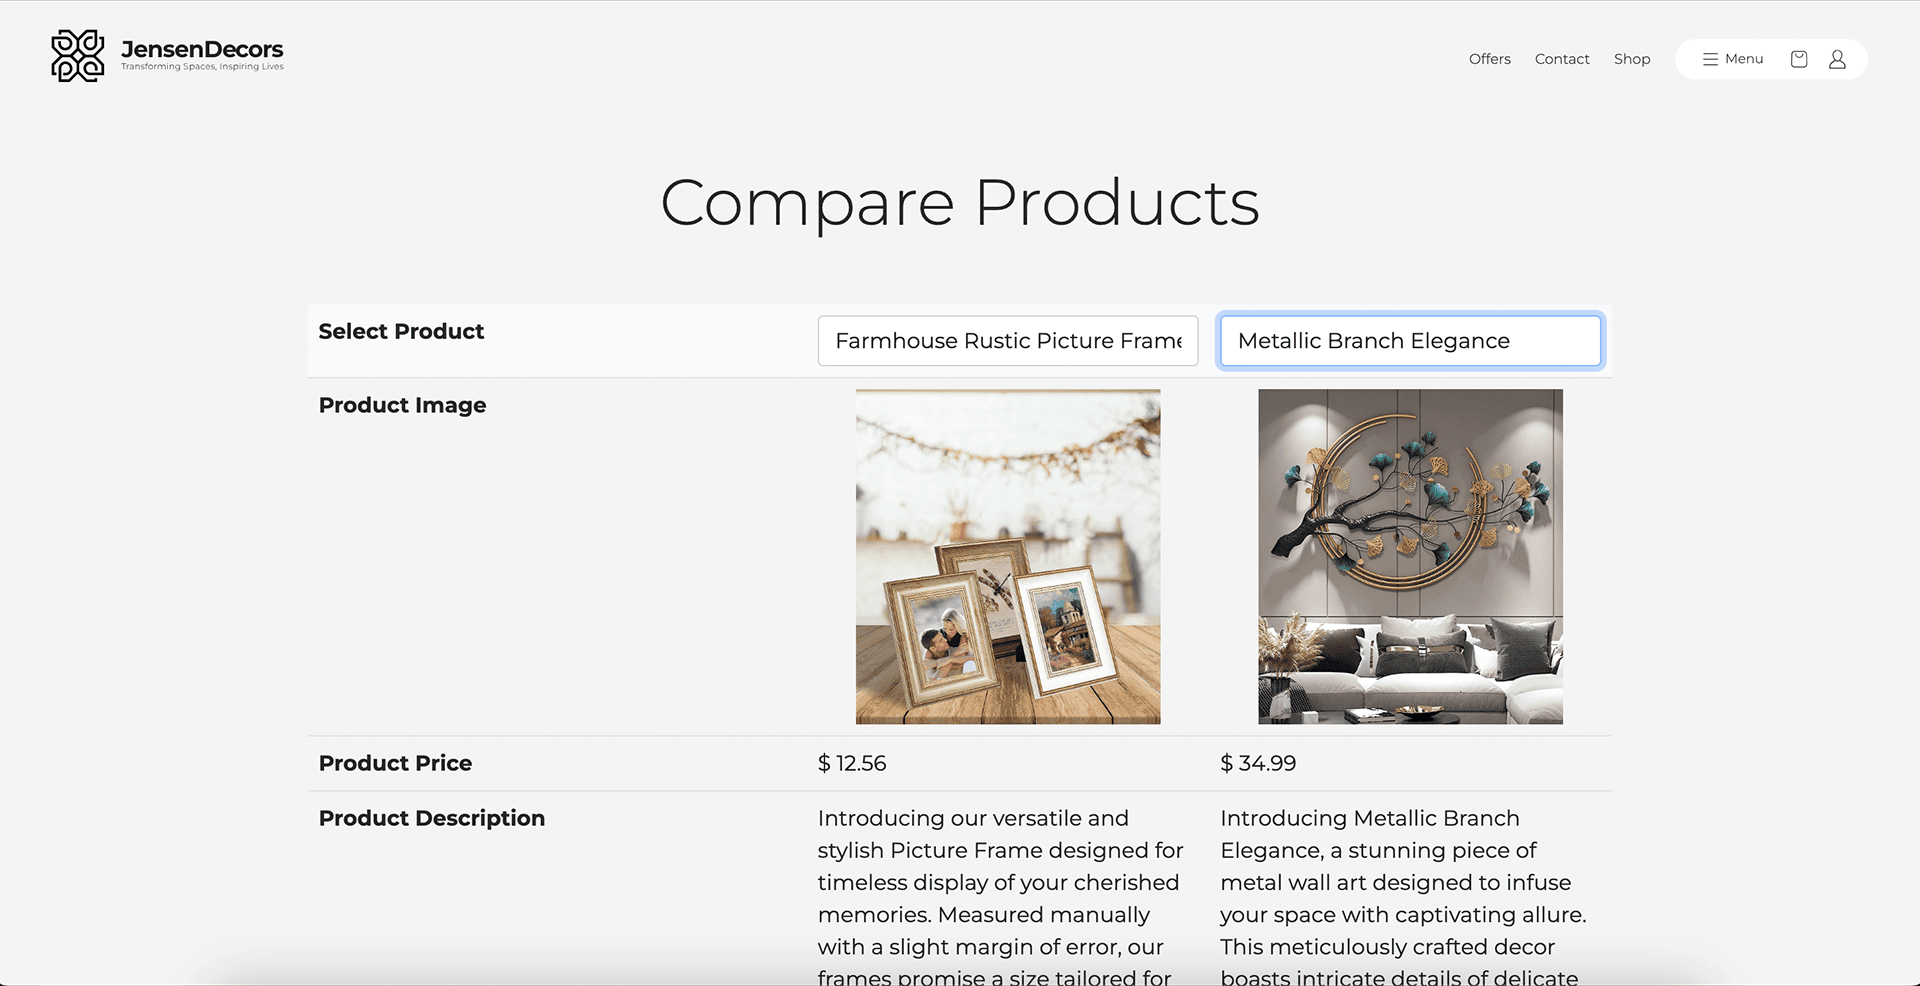
Task: Click the JensenDecors brand name
Action: click(x=202, y=49)
